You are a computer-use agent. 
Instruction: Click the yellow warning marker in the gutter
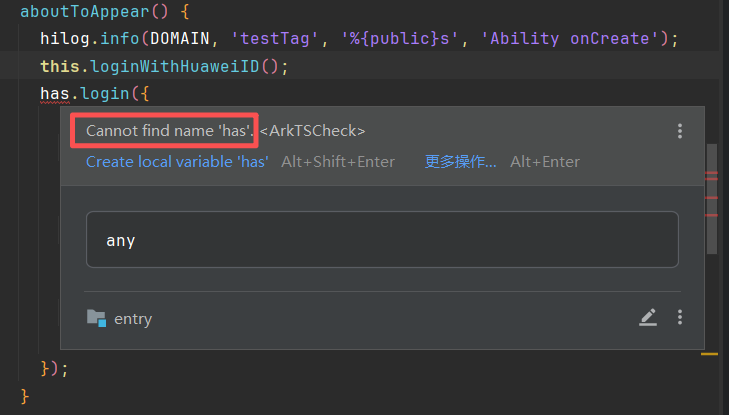pos(709,354)
